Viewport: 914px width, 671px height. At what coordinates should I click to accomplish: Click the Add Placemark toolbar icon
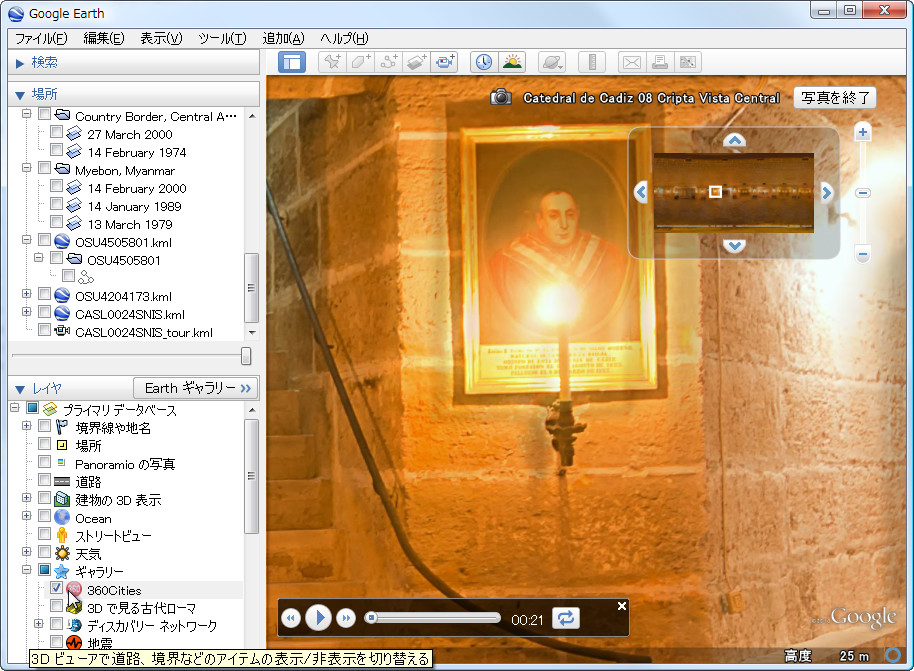pyautogui.click(x=332, y=62)
